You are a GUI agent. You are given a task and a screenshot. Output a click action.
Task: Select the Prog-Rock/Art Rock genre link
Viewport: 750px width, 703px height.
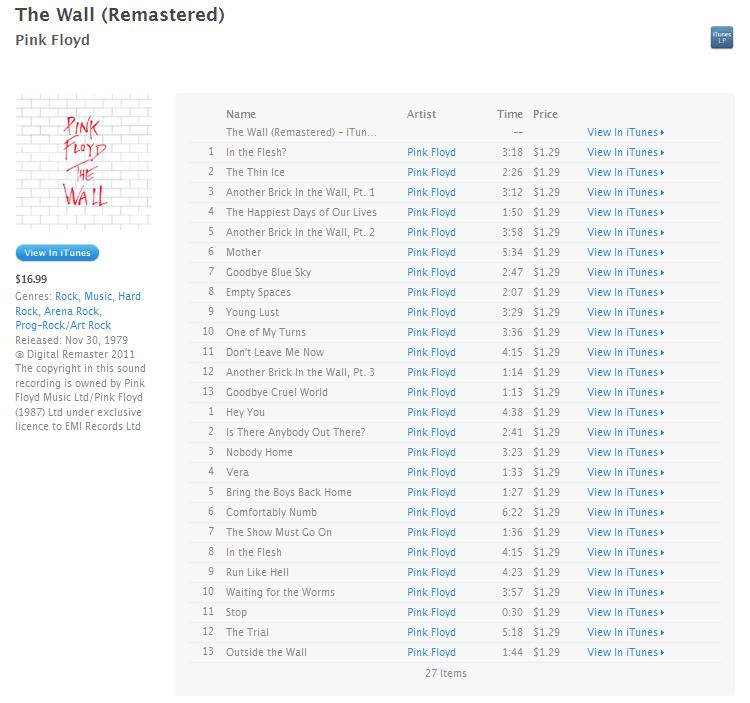point(63,326)
